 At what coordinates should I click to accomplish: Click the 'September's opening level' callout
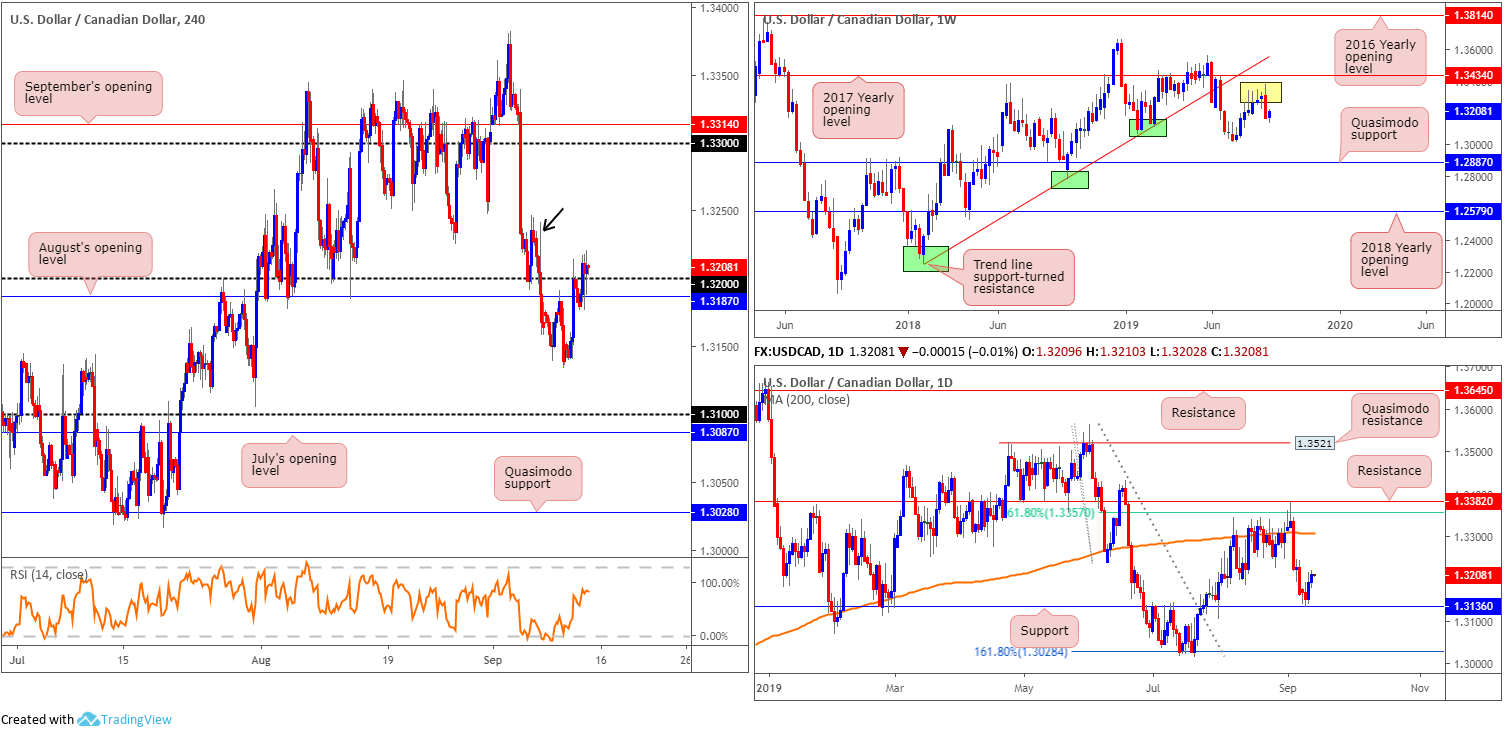(x=88, y=95)
